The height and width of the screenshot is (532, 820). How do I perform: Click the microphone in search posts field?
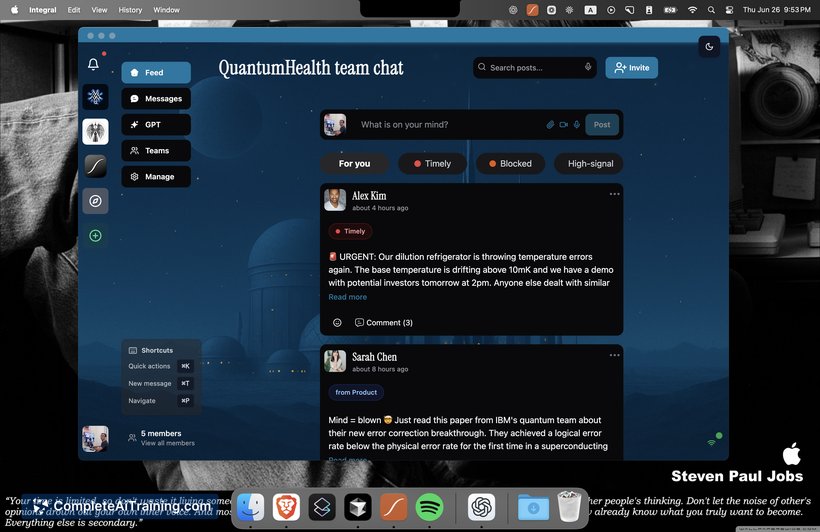[x=588, y=67]
